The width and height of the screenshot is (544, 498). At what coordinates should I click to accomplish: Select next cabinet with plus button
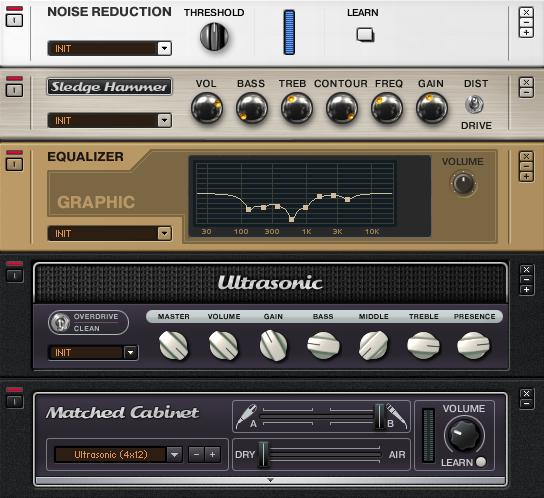[x=212, y=454]
